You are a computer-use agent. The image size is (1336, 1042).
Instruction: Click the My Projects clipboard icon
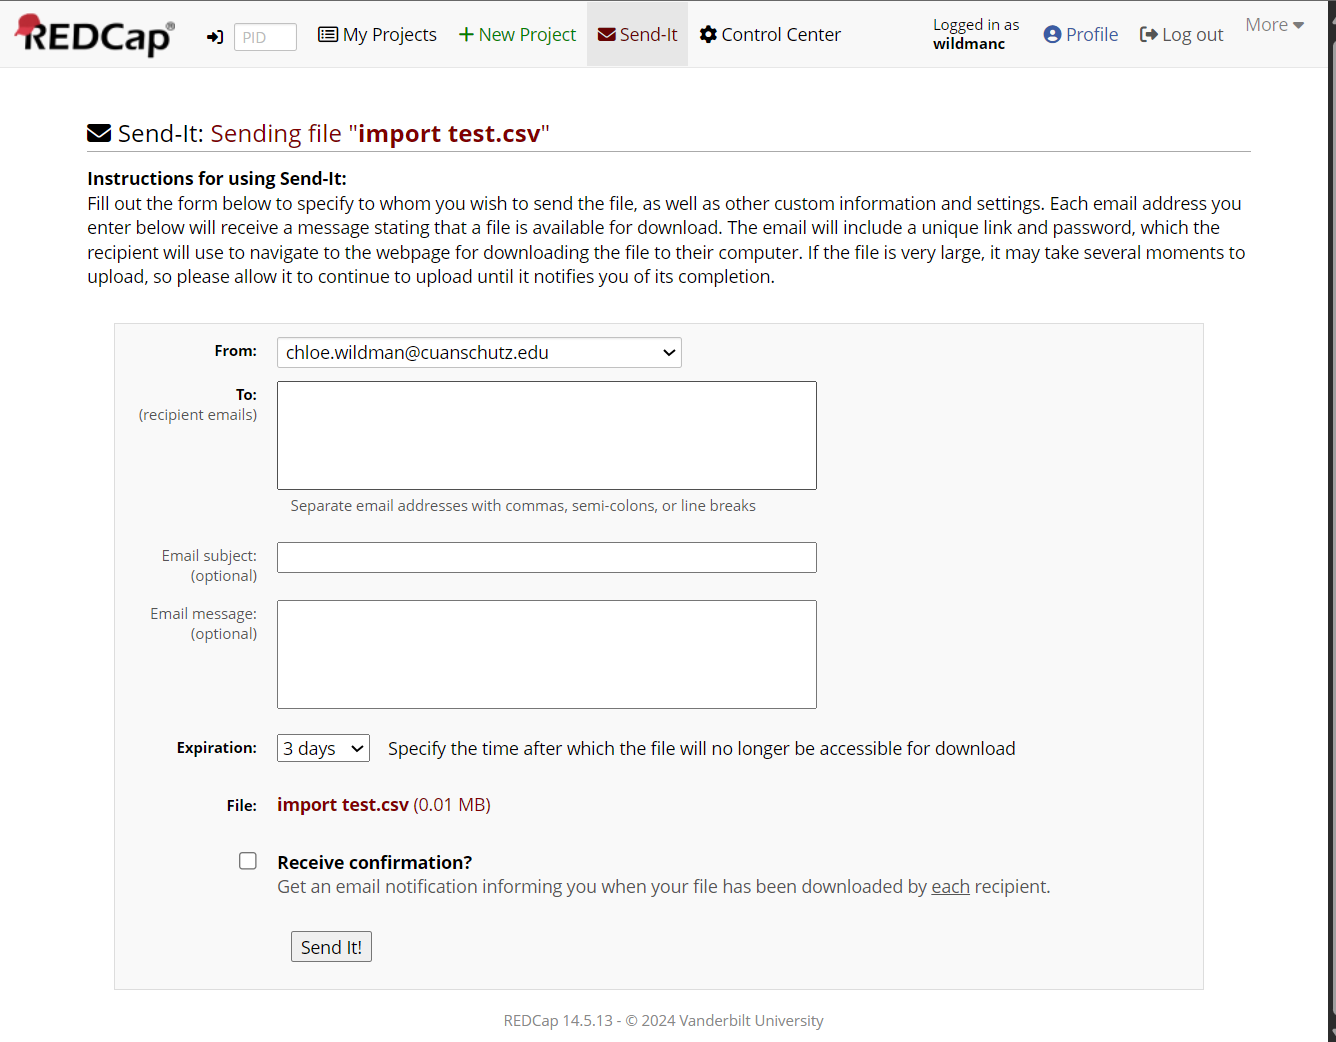(x=329, y=34)
